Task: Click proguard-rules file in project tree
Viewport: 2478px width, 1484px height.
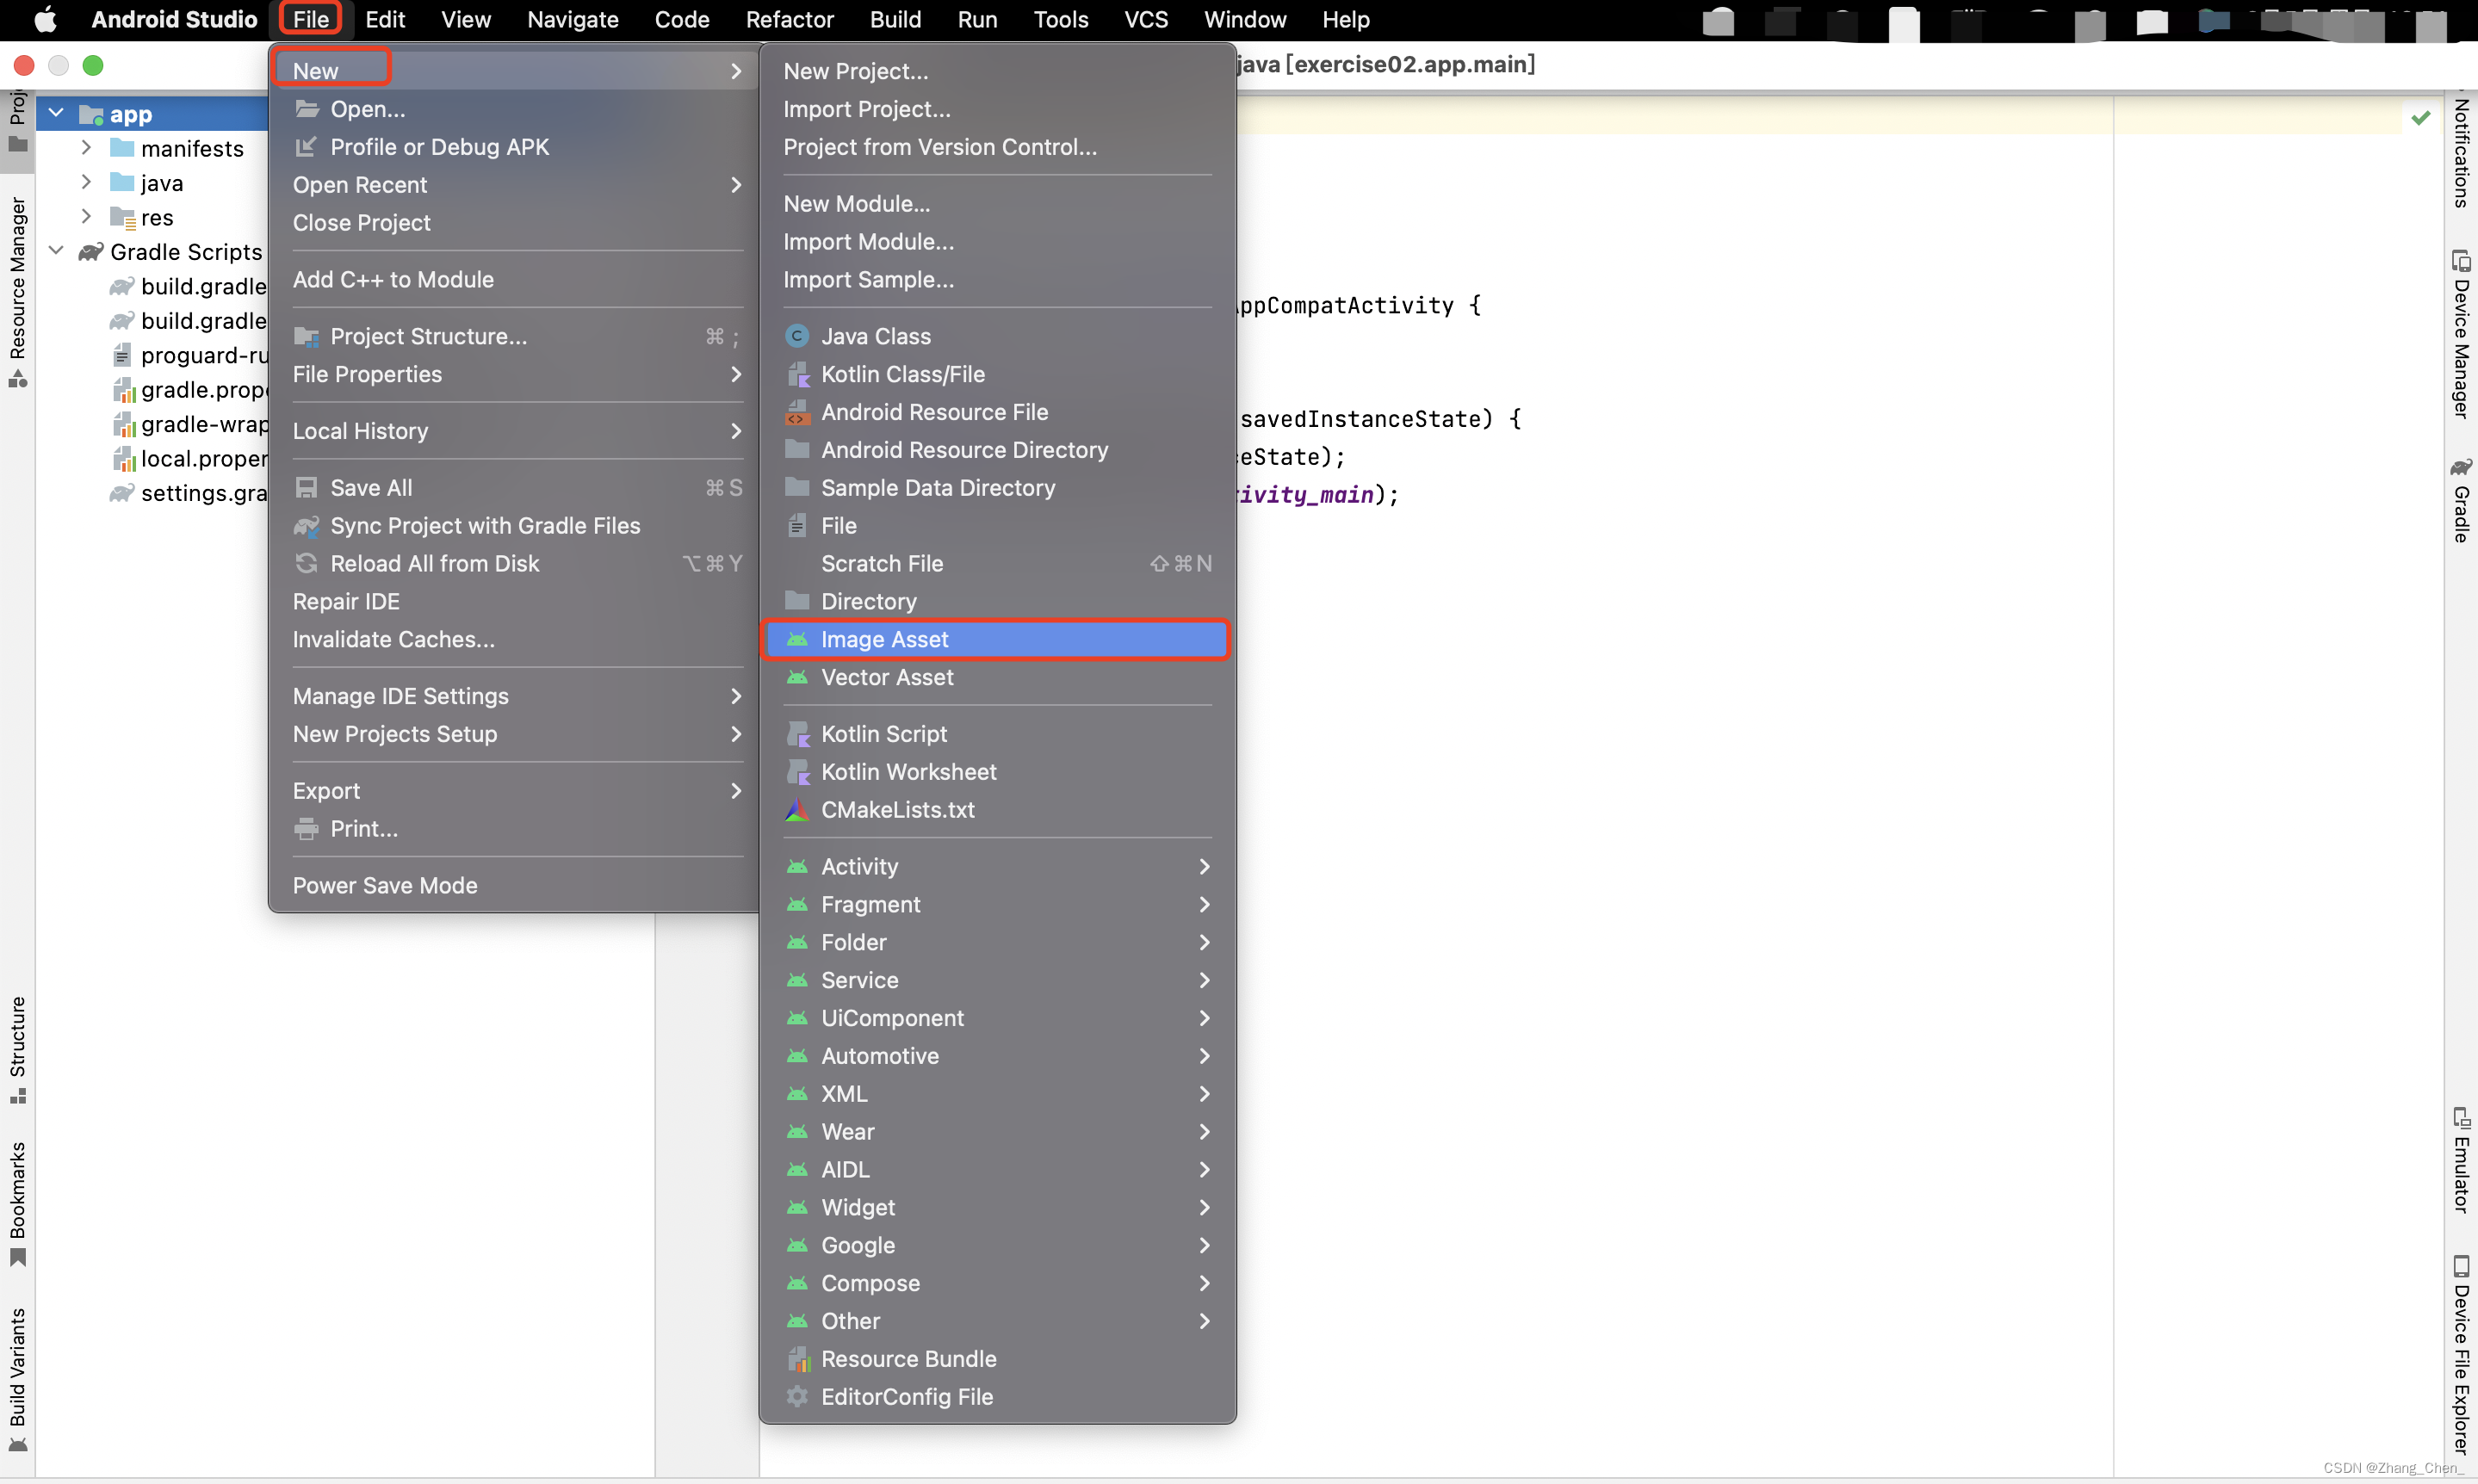Action: (x=189, y=355)
